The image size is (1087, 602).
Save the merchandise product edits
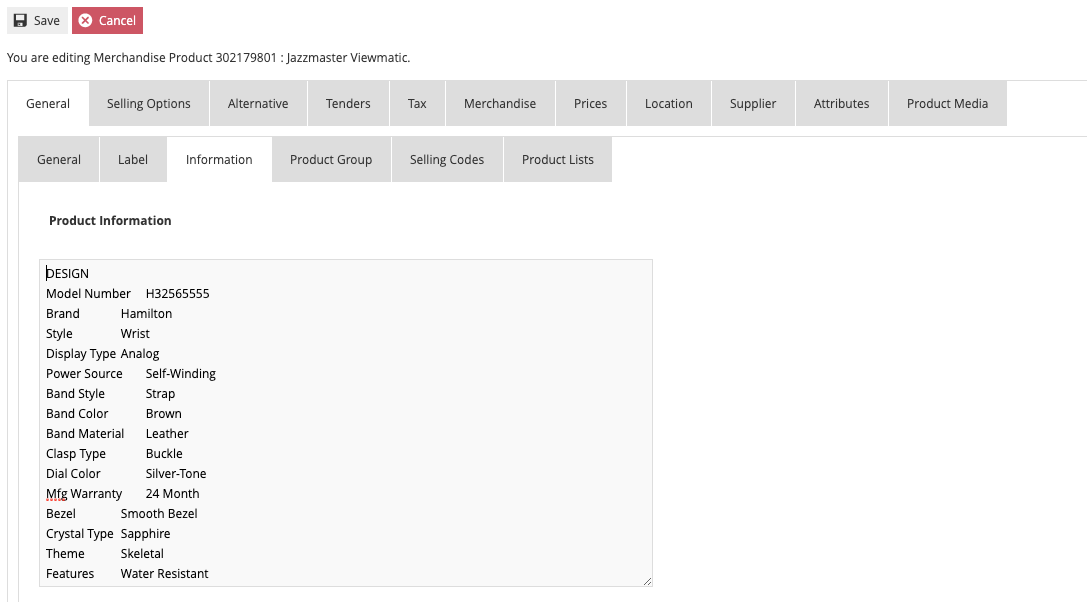(x=36, y=20)
